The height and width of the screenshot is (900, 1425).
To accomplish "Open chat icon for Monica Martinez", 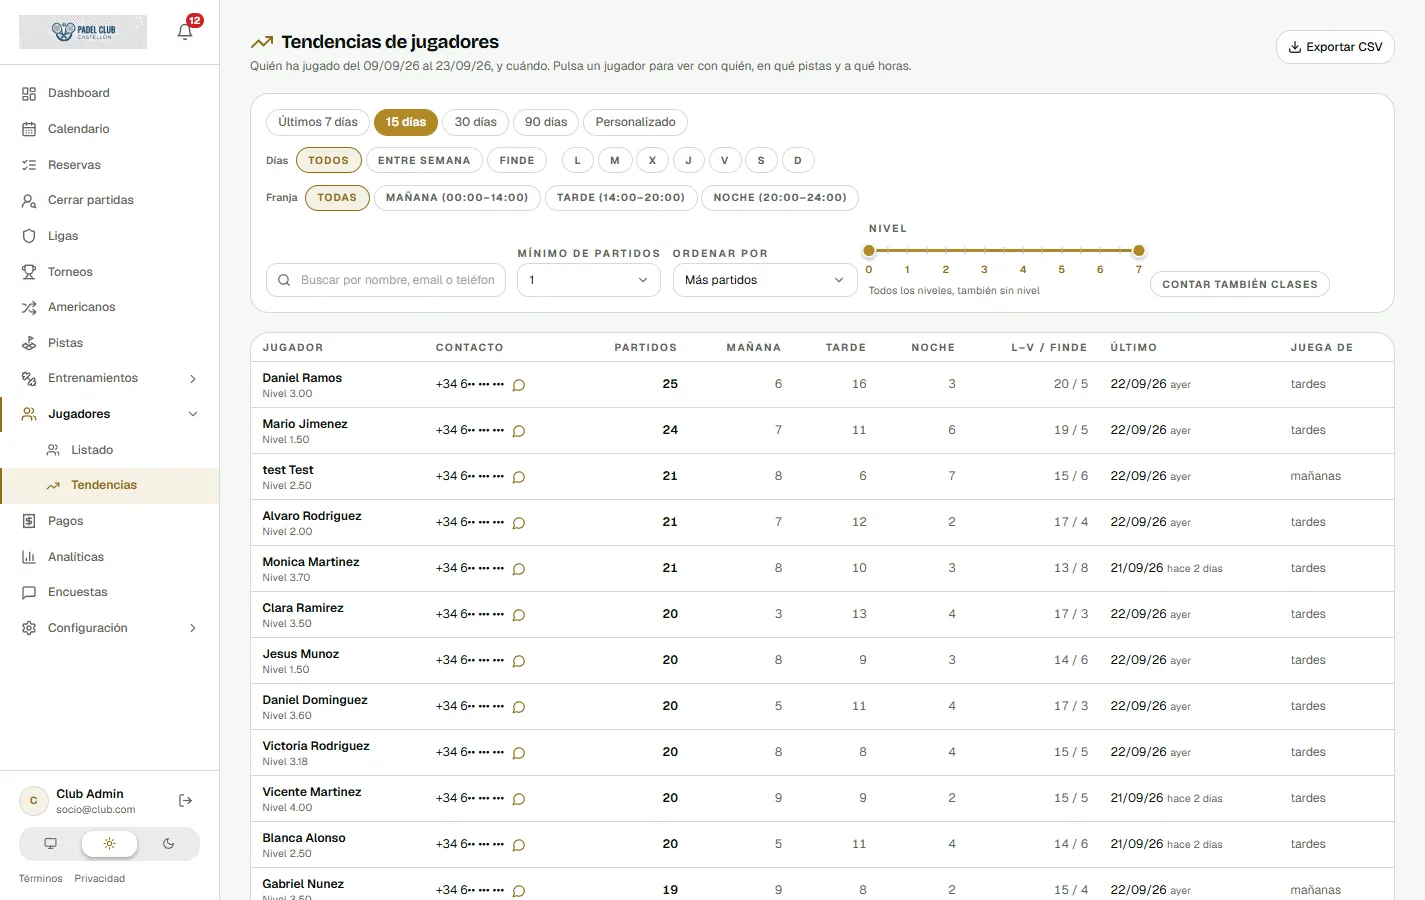I will pos(519,569).
